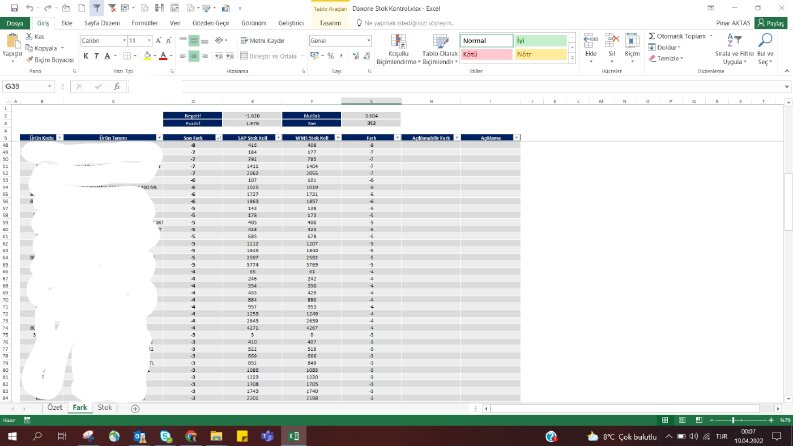Click the Redo arrow icon
This screenshot has width=793, height=446.
pos(47,8)
